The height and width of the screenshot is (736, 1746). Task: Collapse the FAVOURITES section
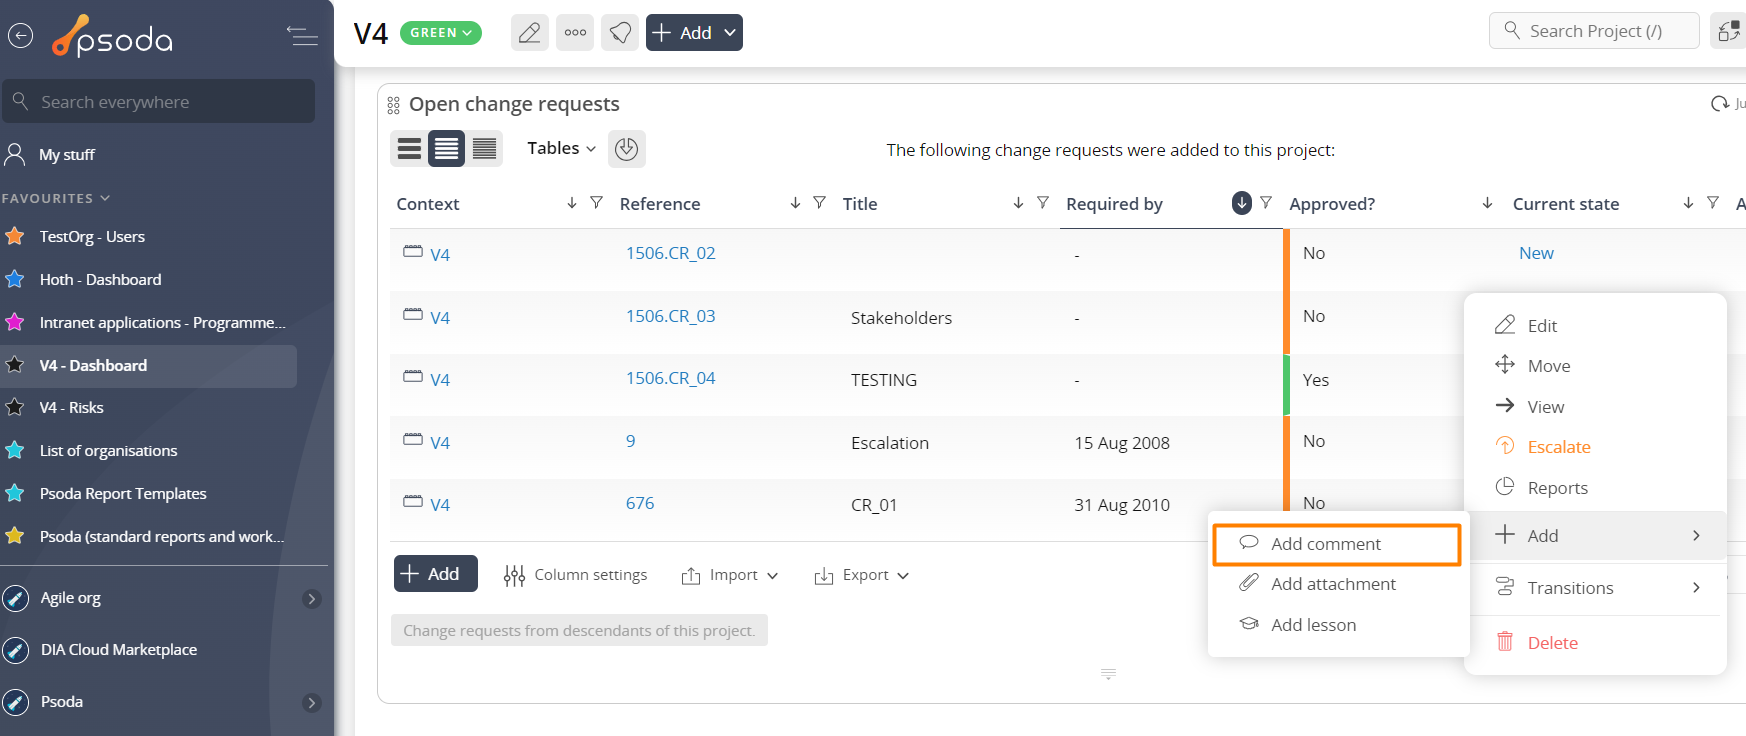click(x=56, y=198)
